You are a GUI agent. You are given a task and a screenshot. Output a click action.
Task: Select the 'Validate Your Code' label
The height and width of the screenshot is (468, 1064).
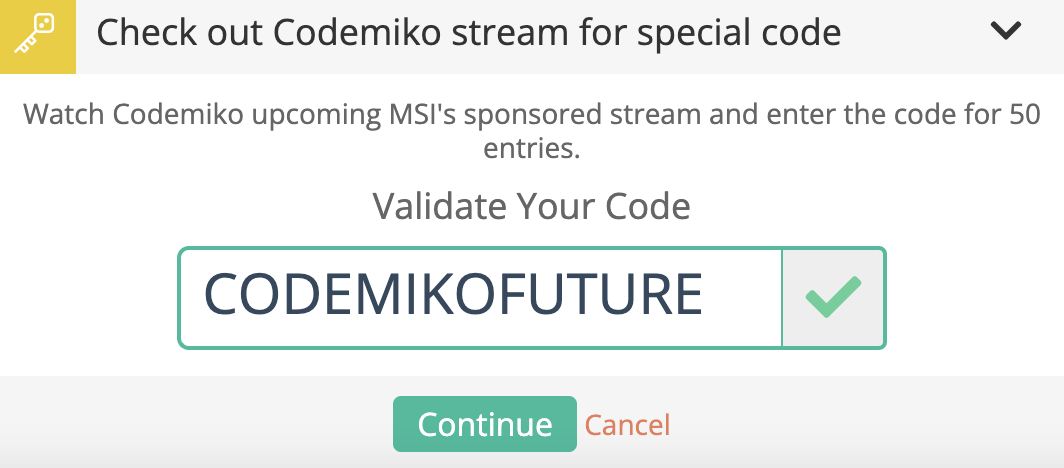tap(531, 206)
